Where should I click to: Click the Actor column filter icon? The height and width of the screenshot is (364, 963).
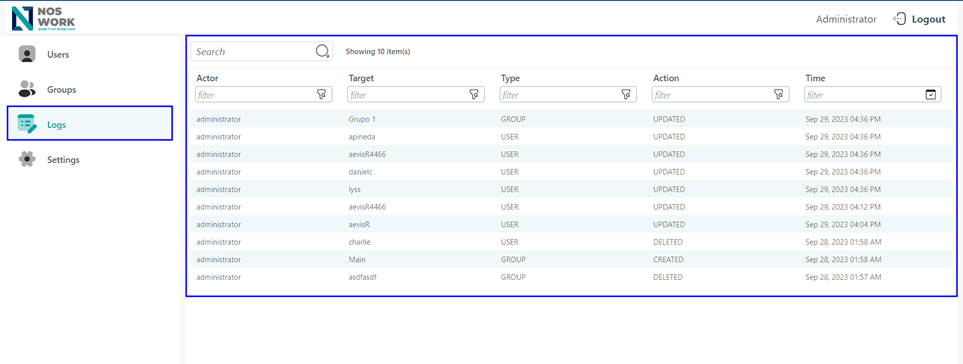tap(321, 95)
